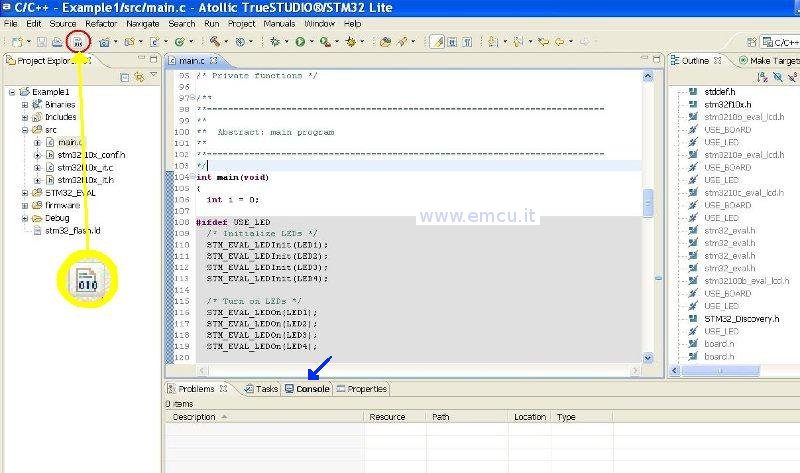800x473 pixels.
Task: Open the Source menu
Action: 63,24
